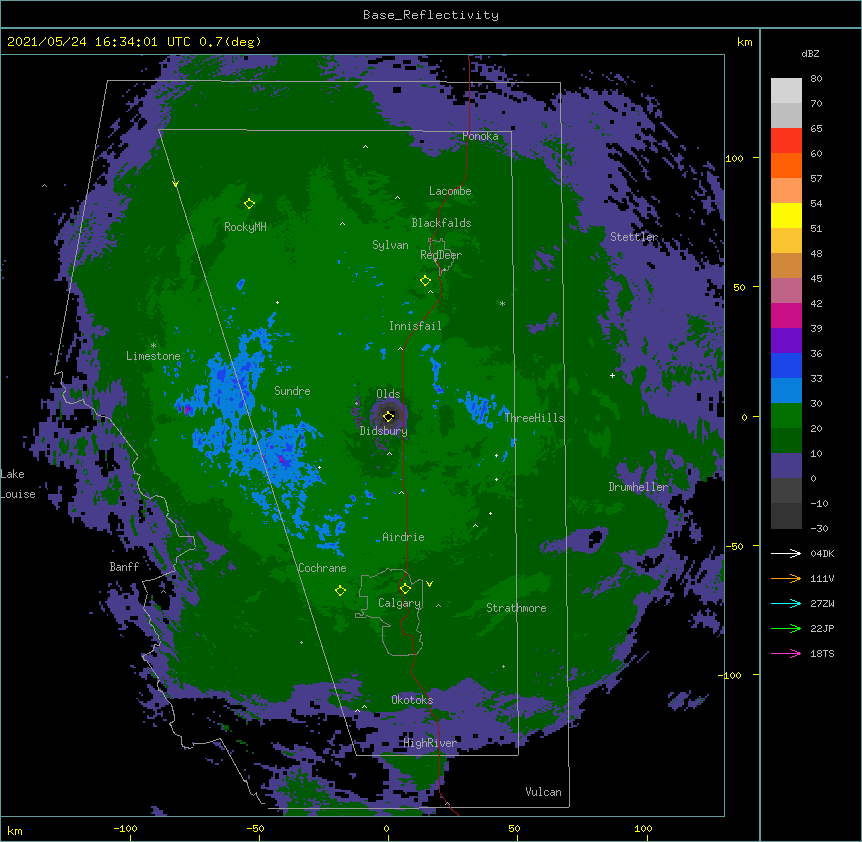Image resolution: width=862 pixels, height=842 pixels.
Task: Click the Base_Reflectivity title text
Action: pyautogui.click(x=431, y=15)
